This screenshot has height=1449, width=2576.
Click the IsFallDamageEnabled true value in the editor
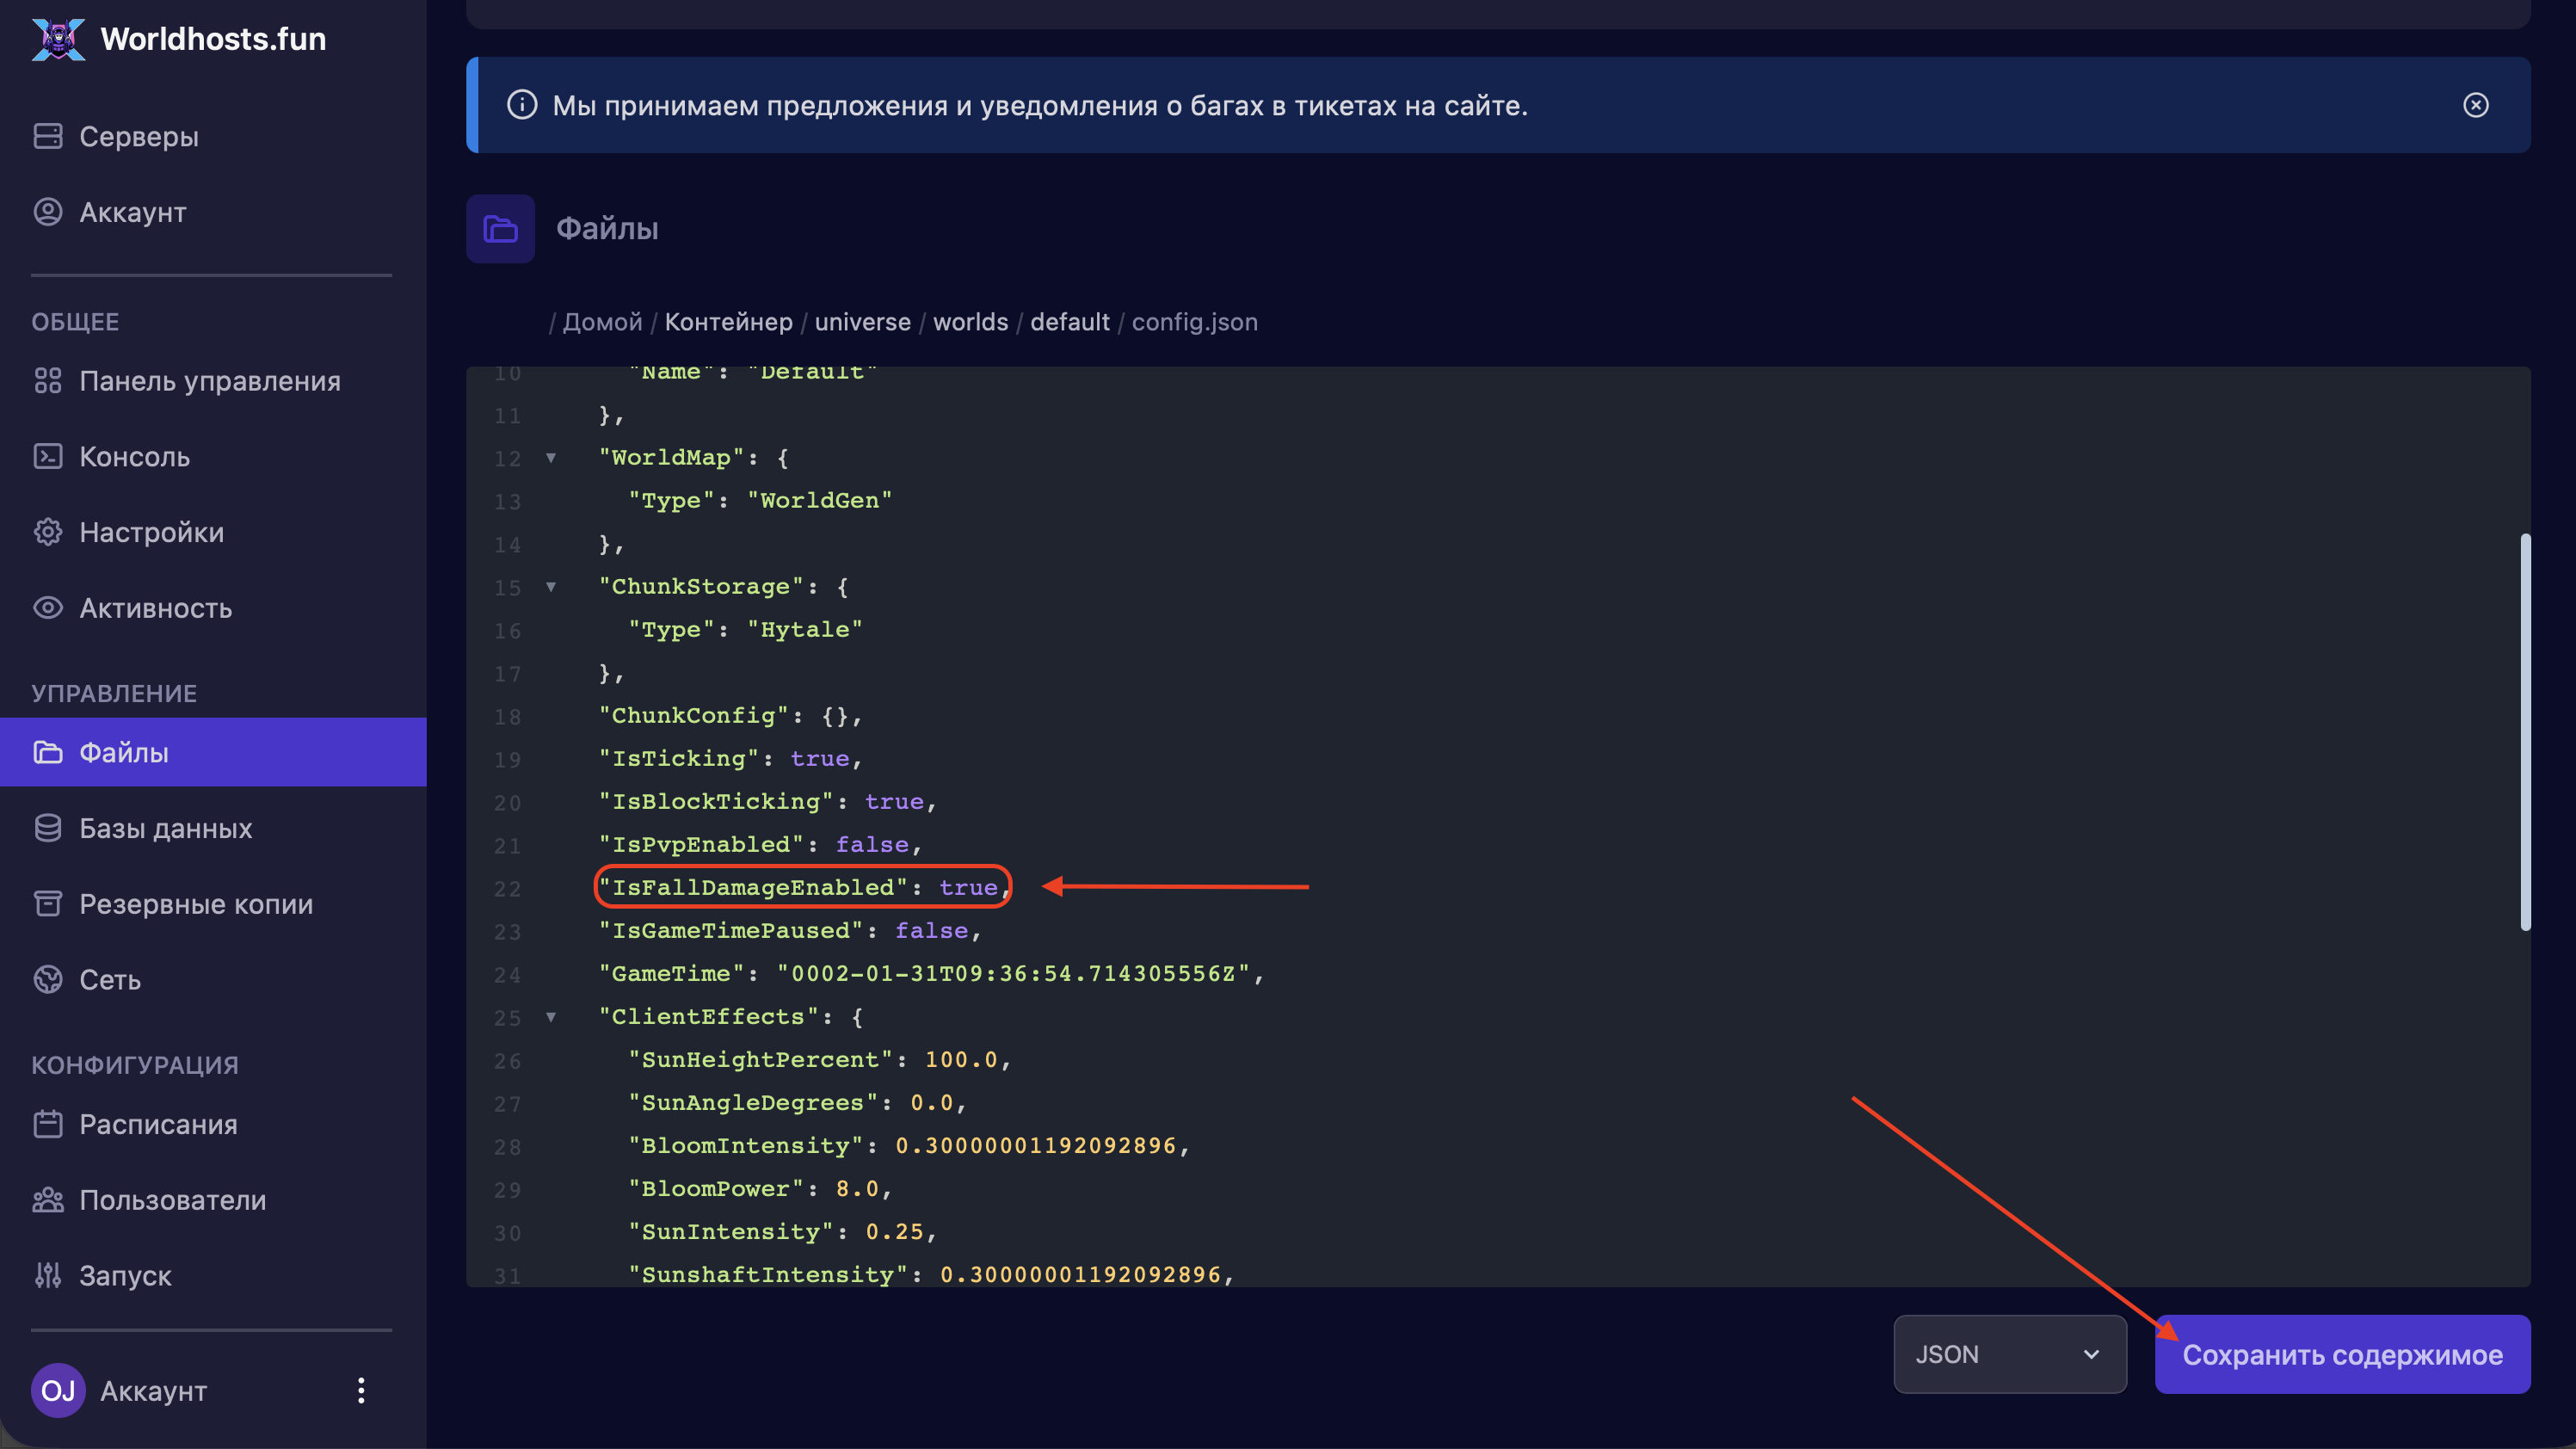coord(967,888)
